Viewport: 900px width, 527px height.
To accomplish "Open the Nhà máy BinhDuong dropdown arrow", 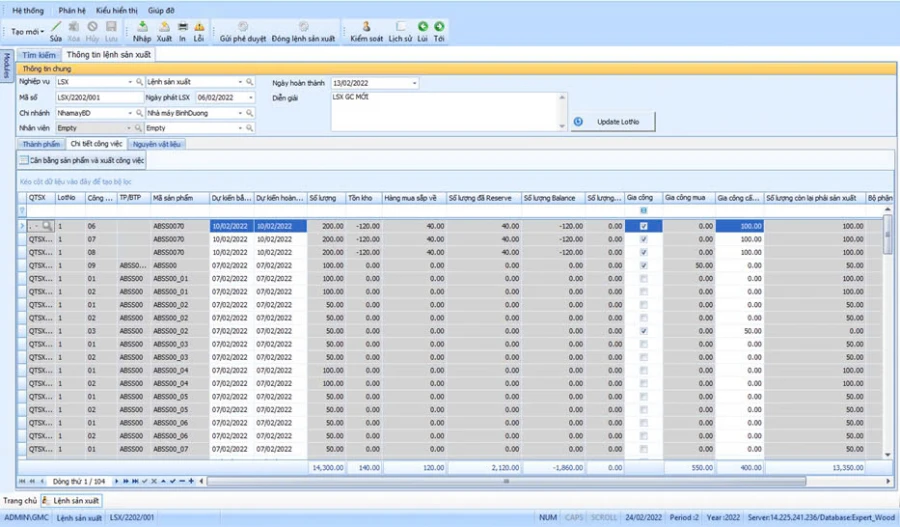I will 240,113.
